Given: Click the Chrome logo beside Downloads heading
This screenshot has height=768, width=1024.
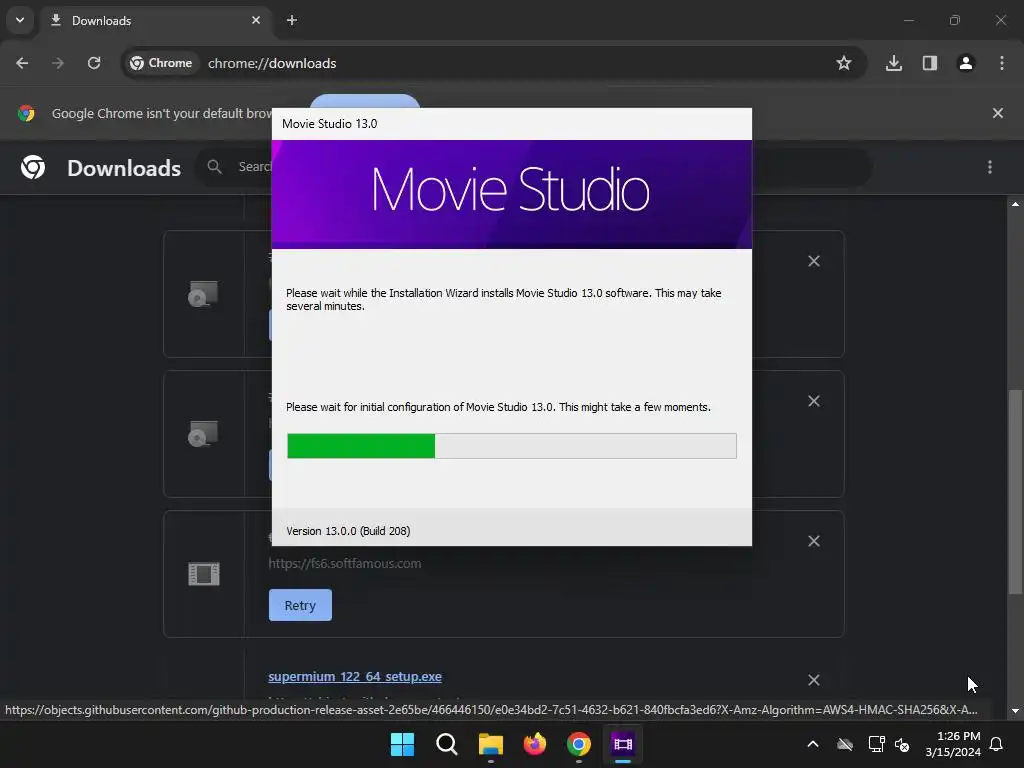Looking at the screenshot, I should pyautogui.click(x=33, y=167).
